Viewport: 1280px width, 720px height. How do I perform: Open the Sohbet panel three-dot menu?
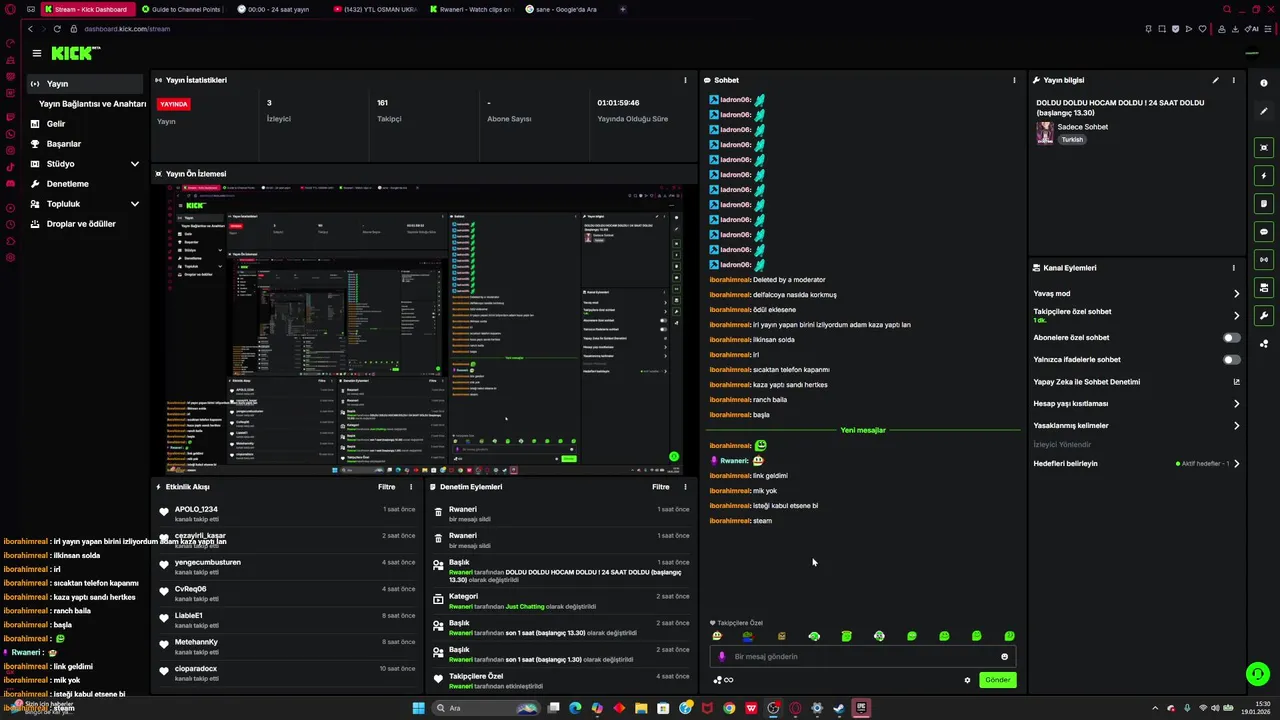[x=1014, y=80]
